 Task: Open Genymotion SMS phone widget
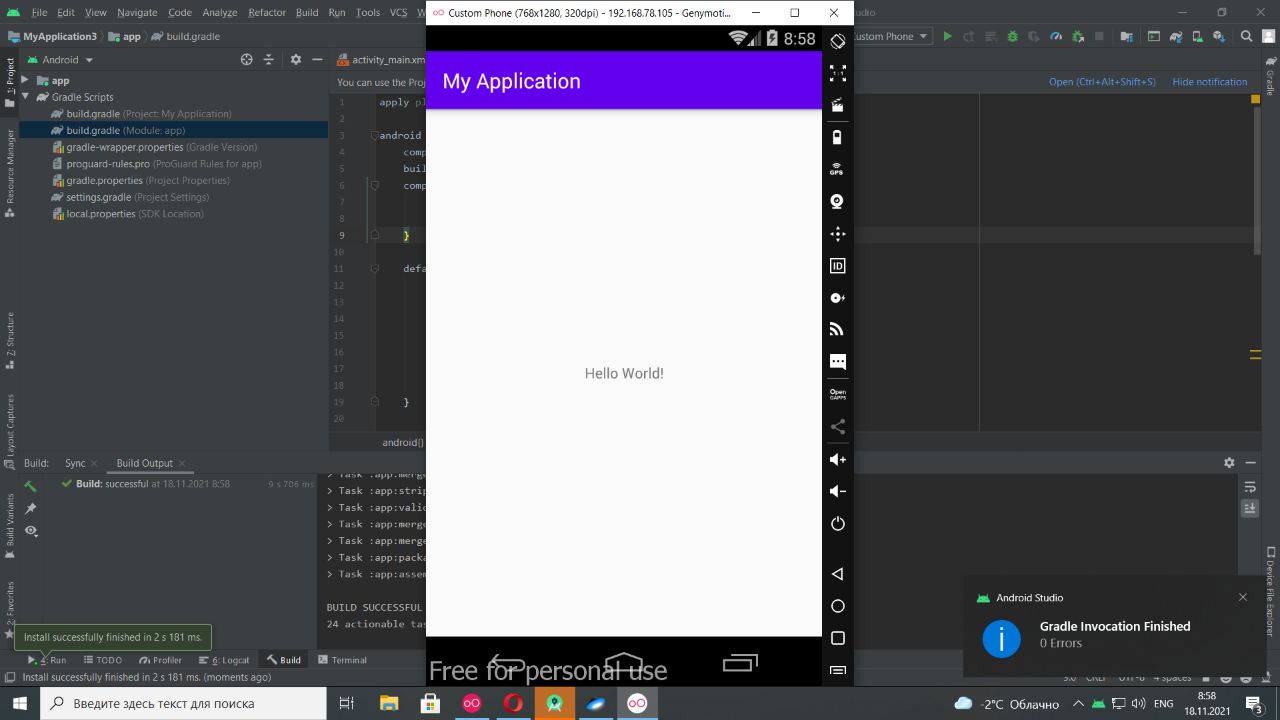(838, 362)
